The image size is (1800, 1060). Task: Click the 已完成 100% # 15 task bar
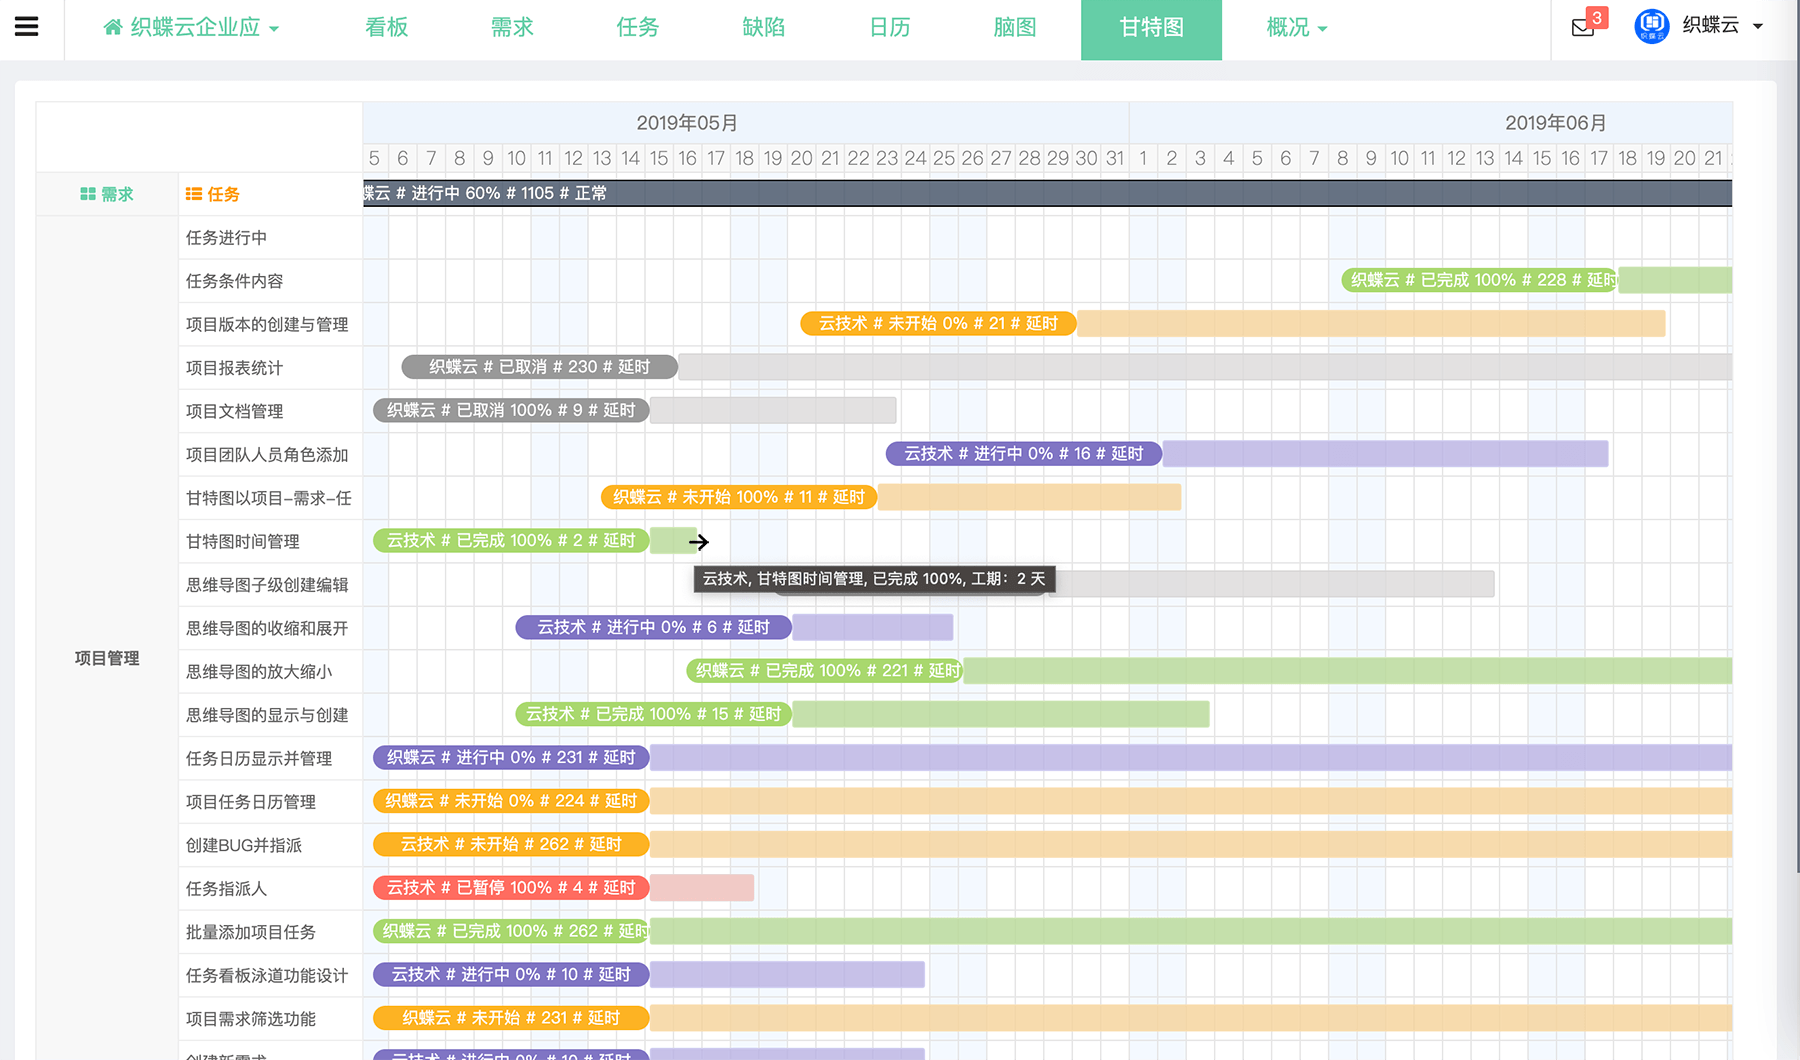pos(654,714)
